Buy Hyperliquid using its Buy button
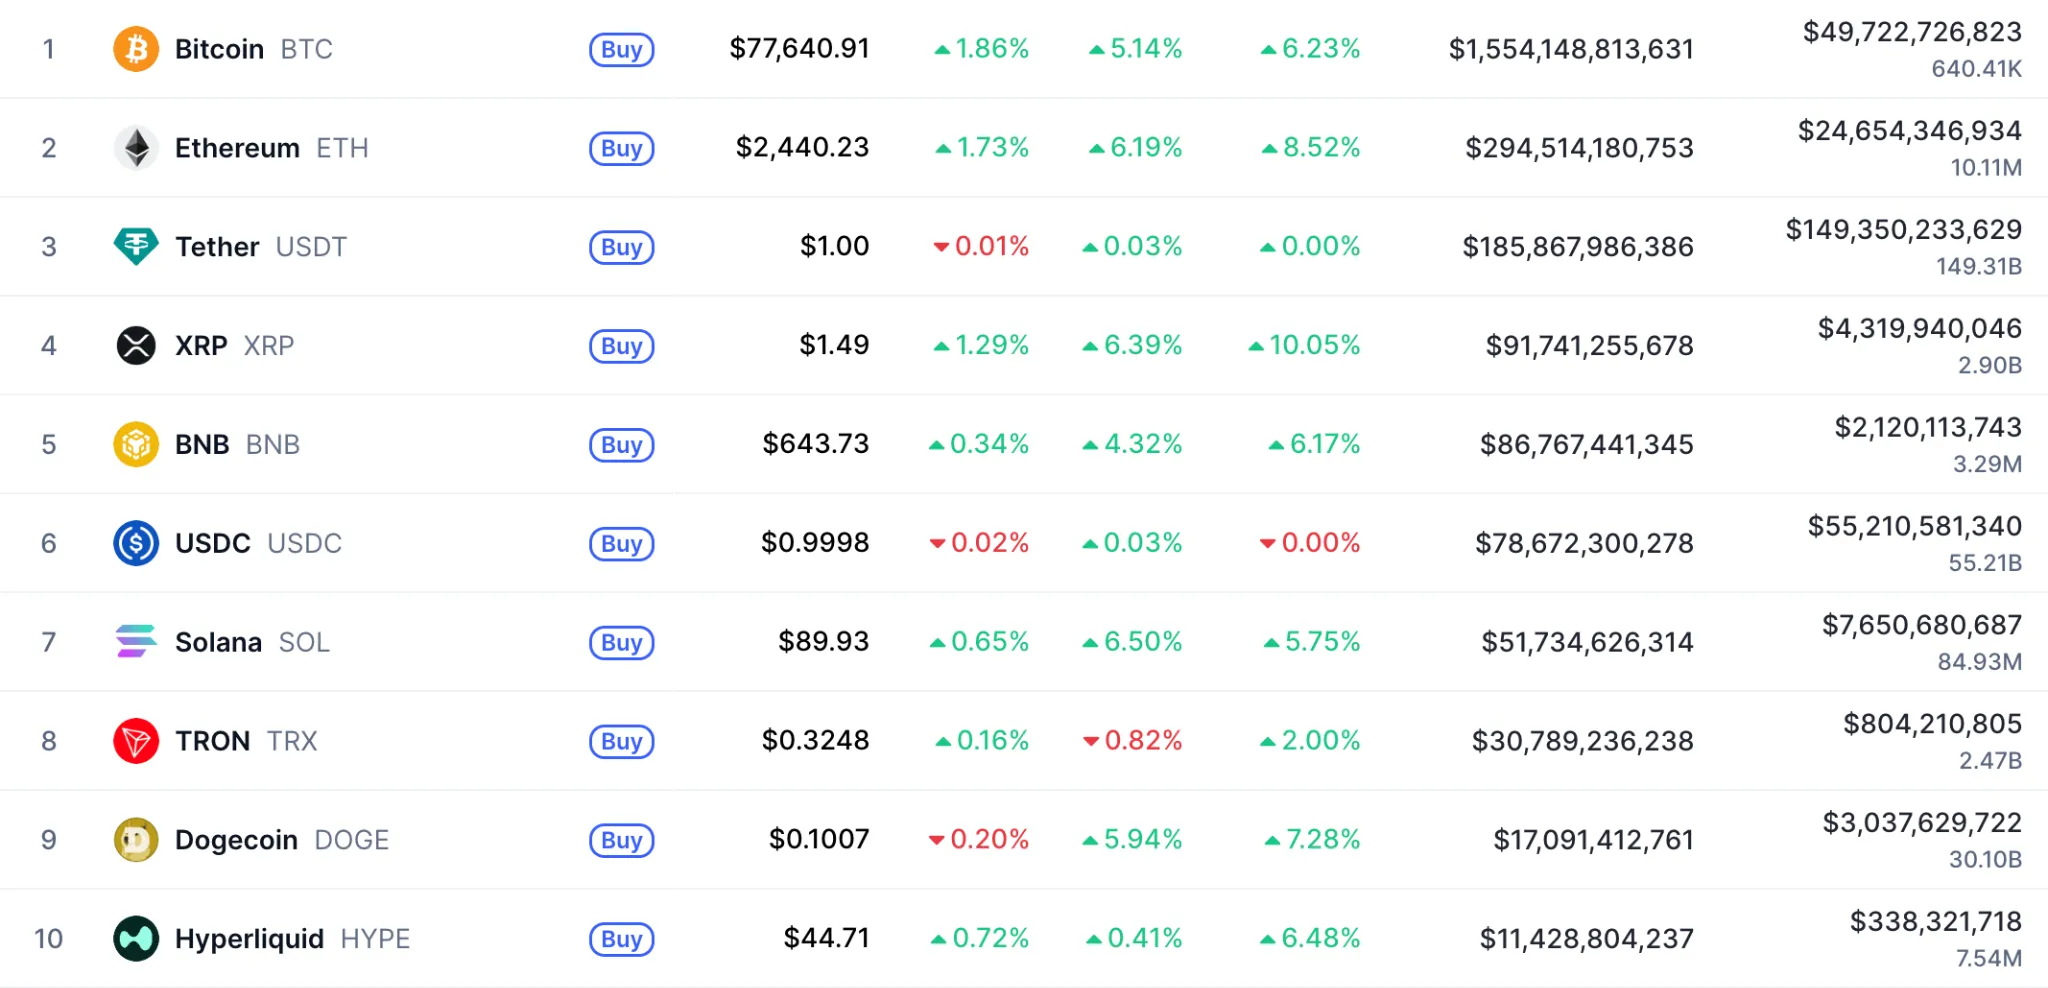 point(621,939)
